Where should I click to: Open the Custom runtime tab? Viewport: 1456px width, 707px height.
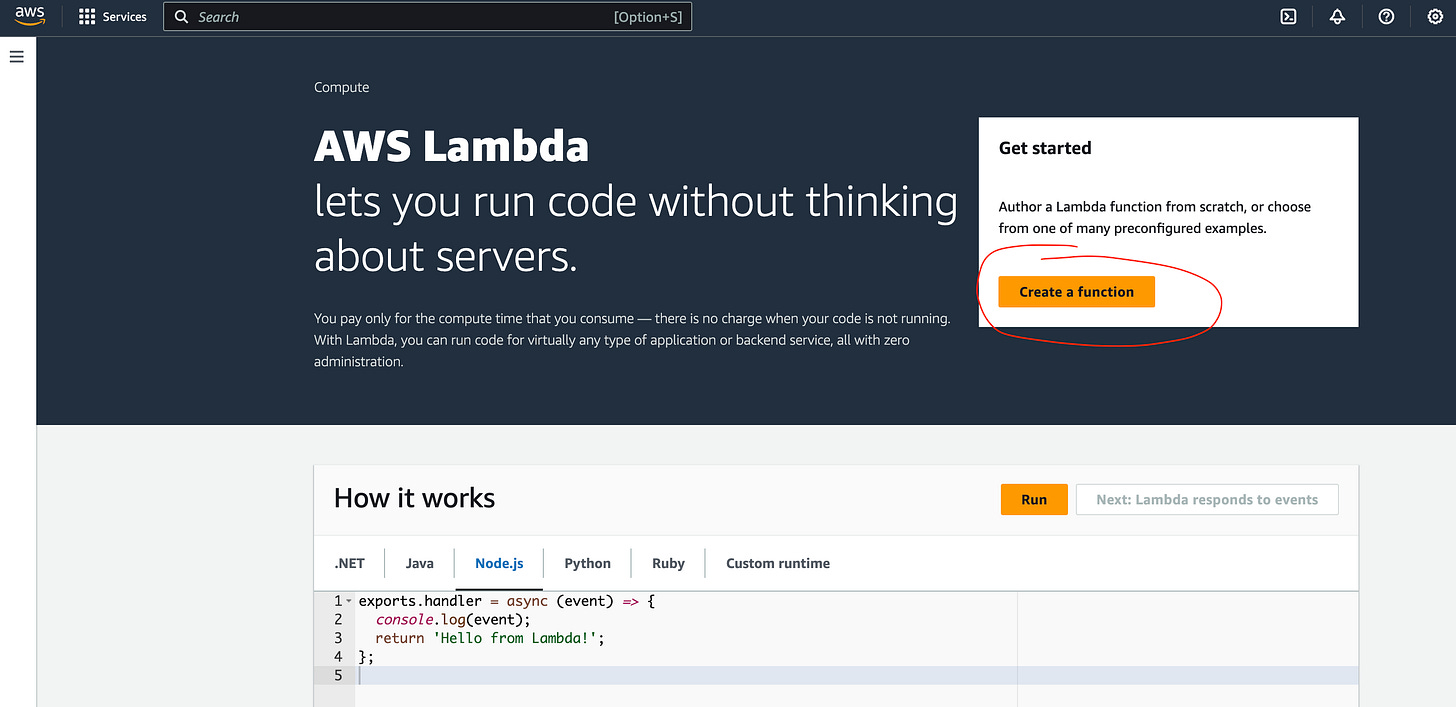click(778, 563)
